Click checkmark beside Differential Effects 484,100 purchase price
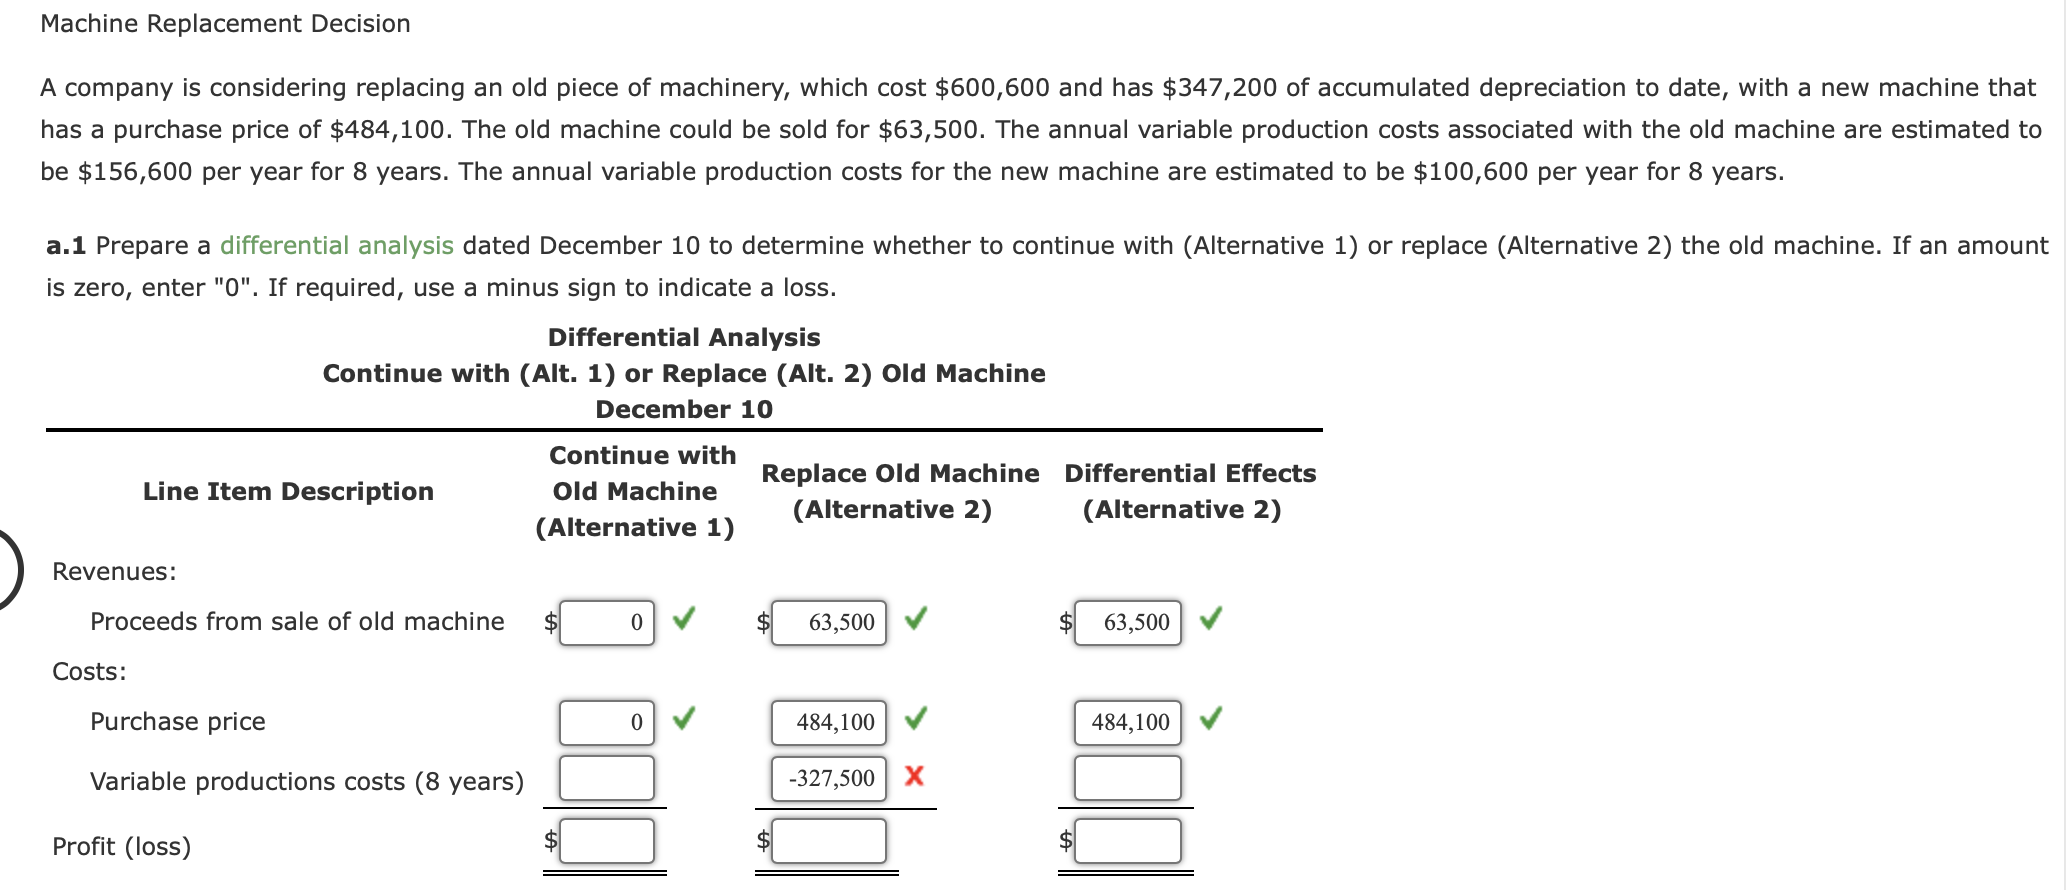The width and height of the screenshot is (2066, 890). [1212, 721]
